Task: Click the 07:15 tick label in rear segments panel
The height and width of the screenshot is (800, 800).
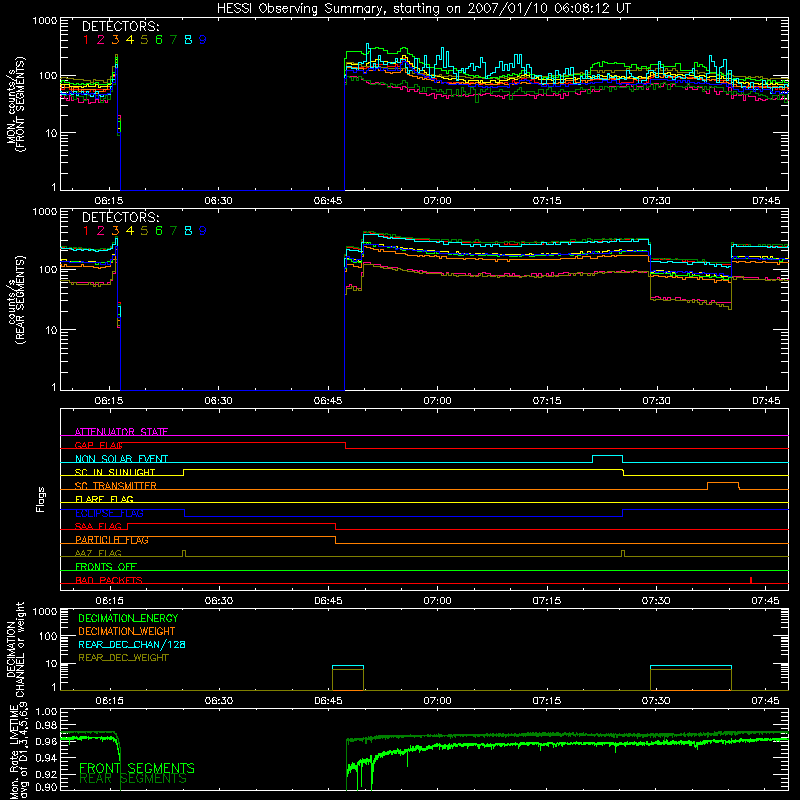Action: [547, 401]
